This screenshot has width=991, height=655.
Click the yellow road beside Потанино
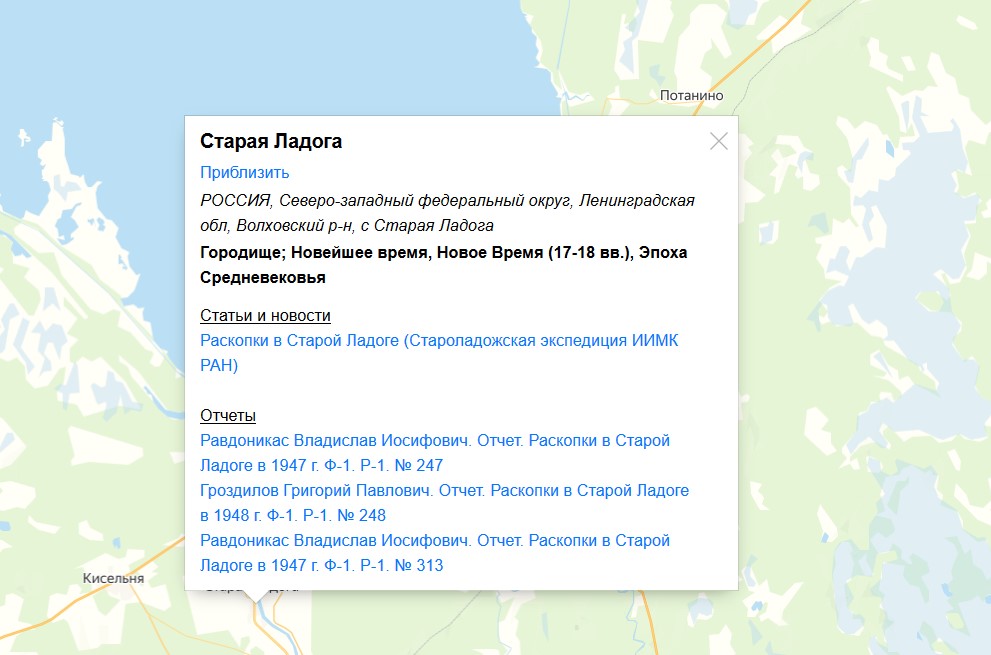point(752,58)
